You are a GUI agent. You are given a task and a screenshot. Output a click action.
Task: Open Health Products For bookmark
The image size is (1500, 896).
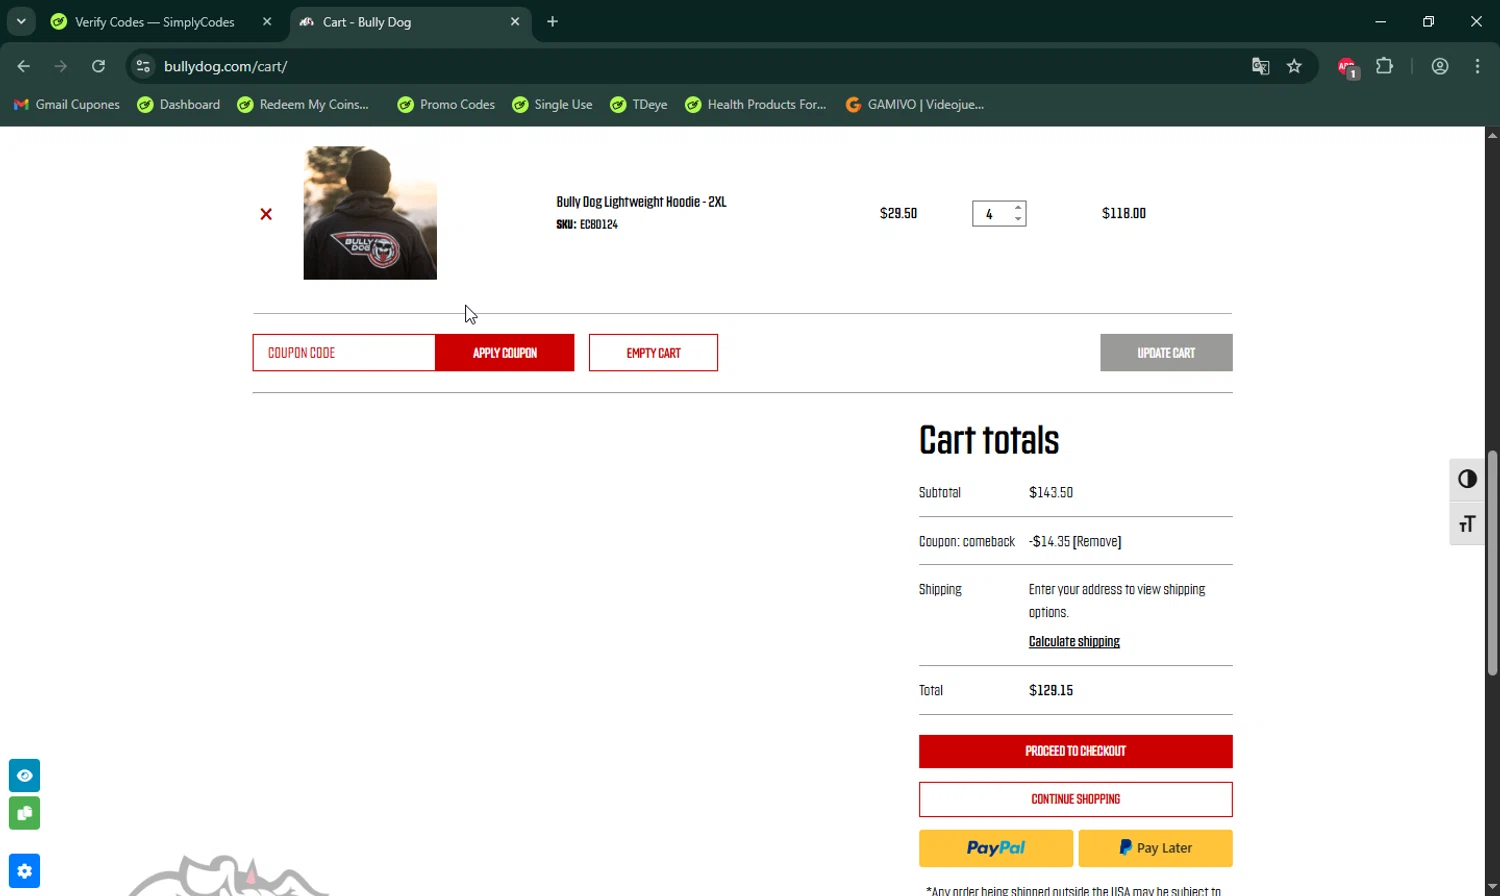(756, 104)
